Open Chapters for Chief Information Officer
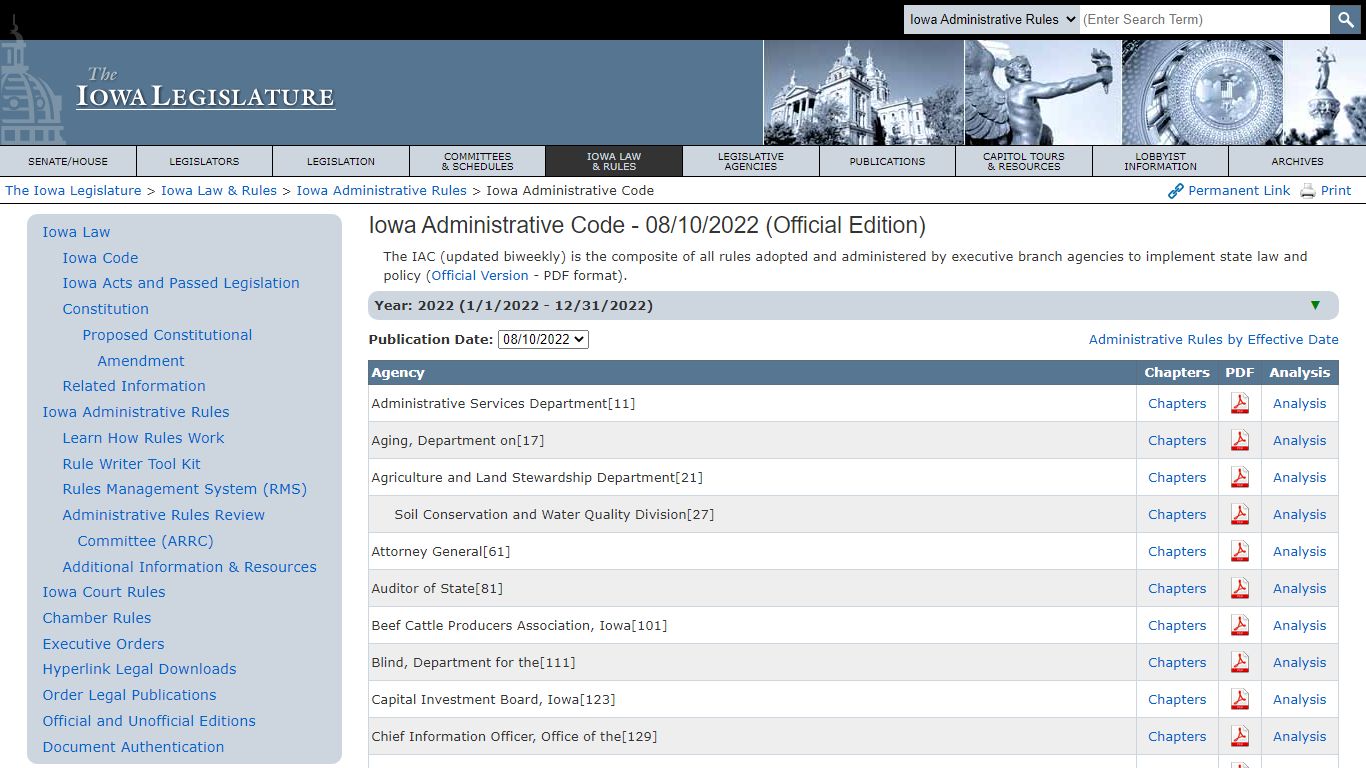This screenshot has width=1366, height=768. [1177, 736]
